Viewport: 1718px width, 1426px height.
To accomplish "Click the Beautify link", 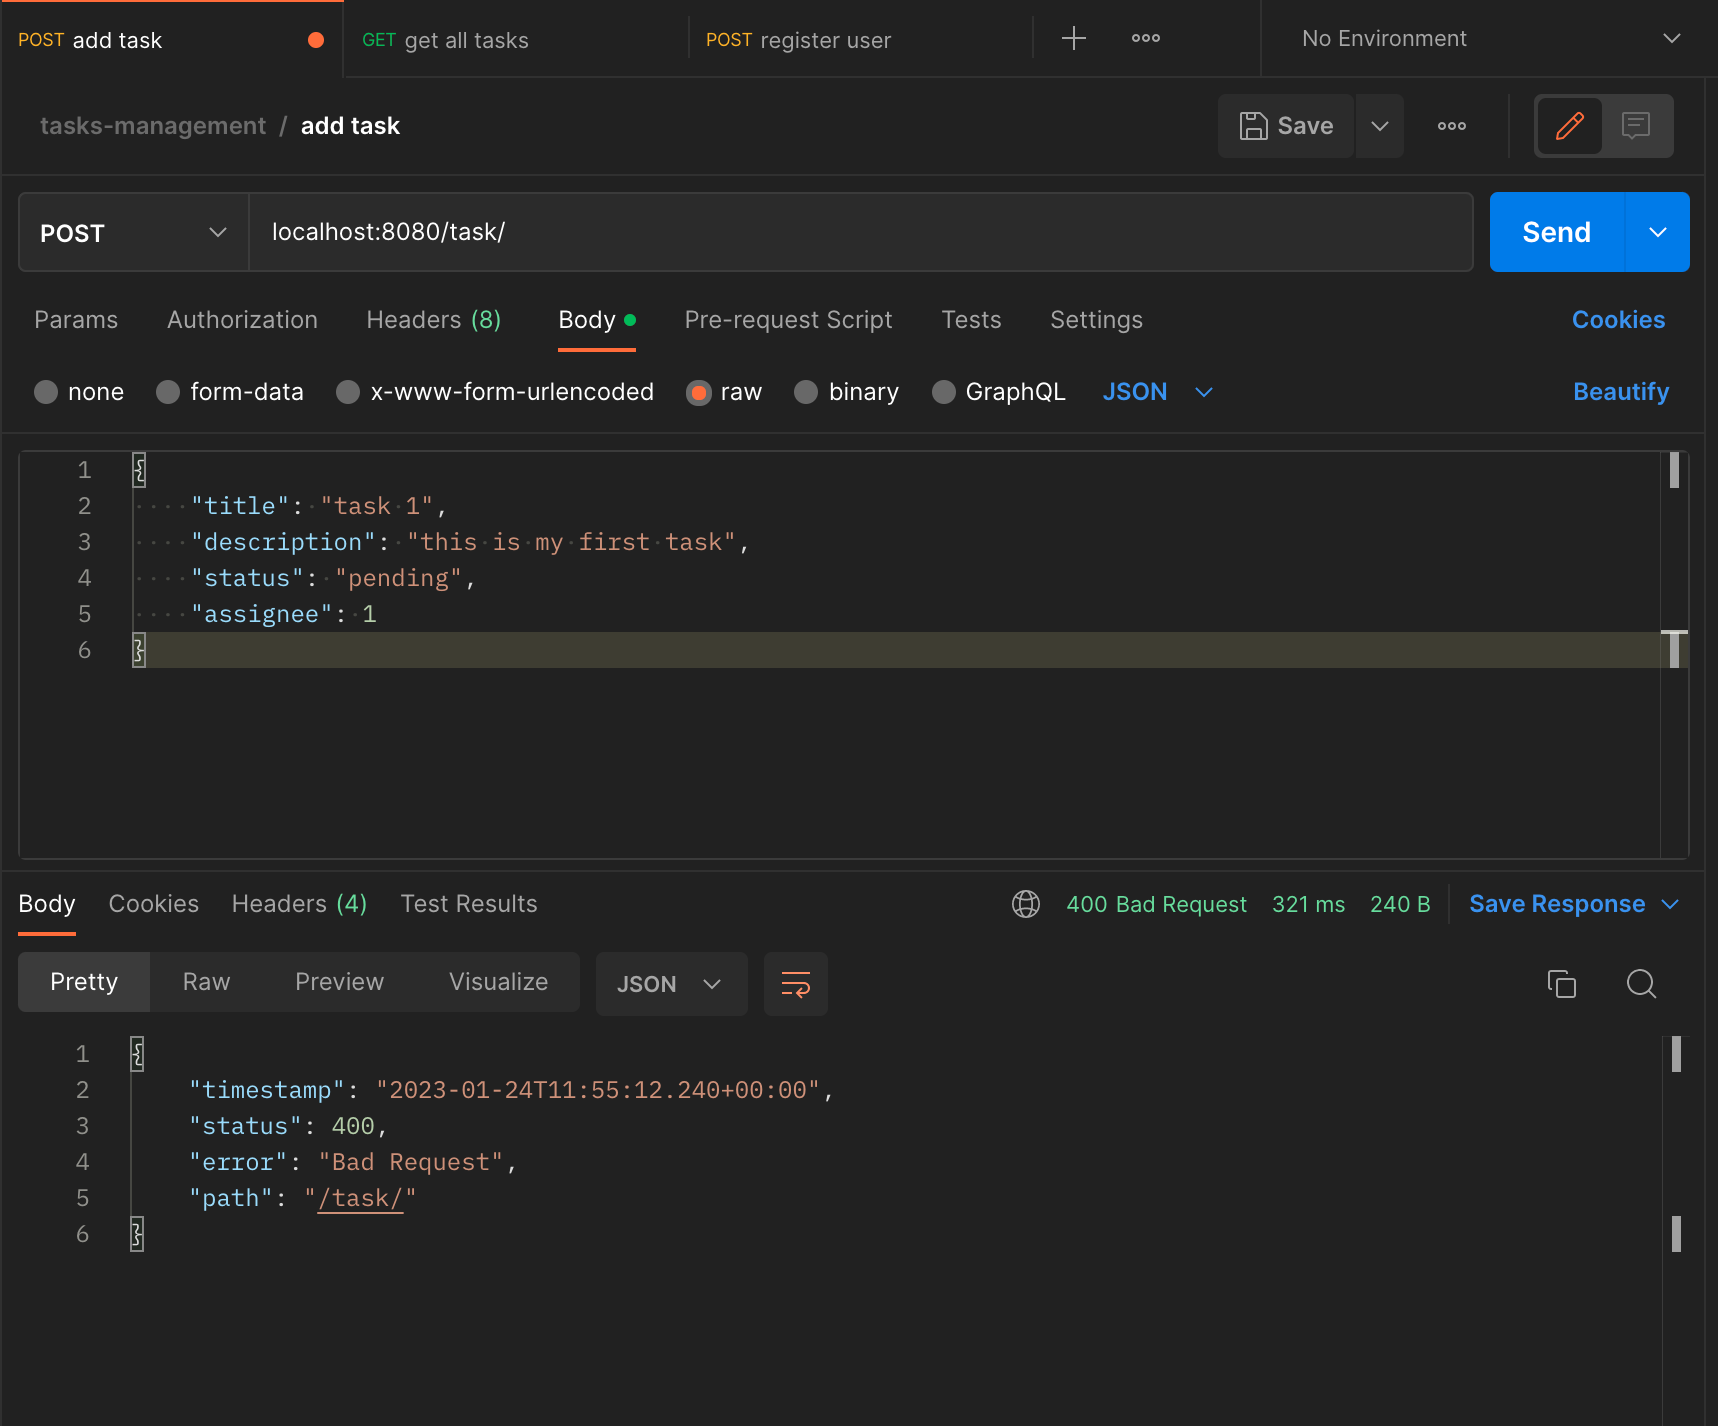I will coord(1621,392).
